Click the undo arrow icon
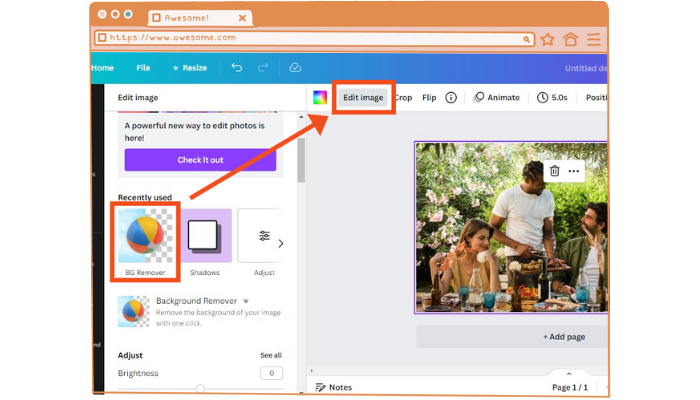 point(237,67)
